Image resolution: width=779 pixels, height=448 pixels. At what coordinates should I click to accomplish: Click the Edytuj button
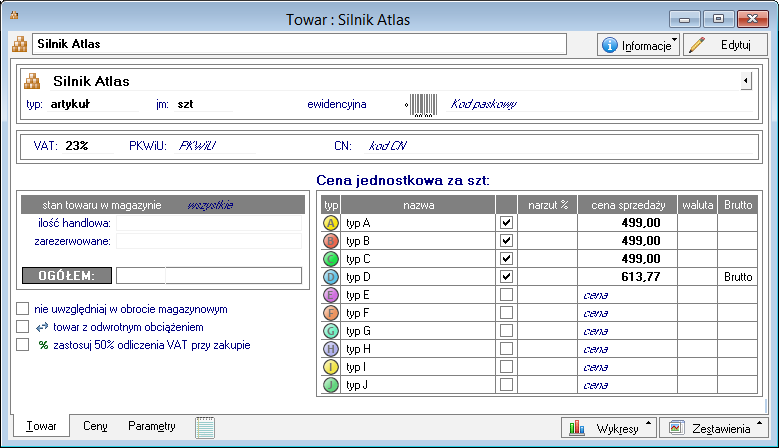coord(725,45)
